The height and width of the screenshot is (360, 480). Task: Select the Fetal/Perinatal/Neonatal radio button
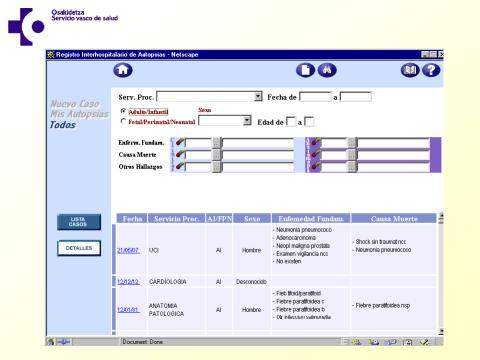[x=123, y=121]
